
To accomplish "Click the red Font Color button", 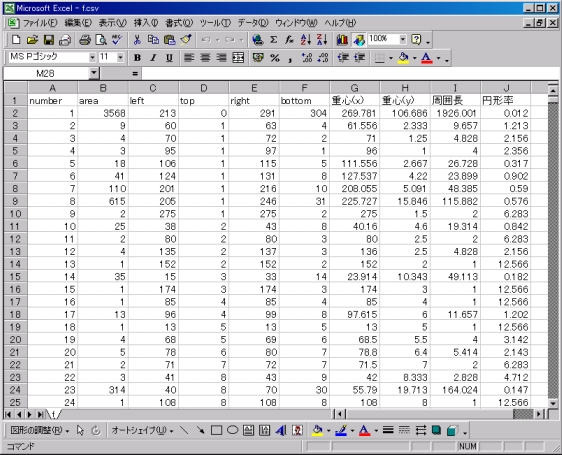I will tap(426, 58).
